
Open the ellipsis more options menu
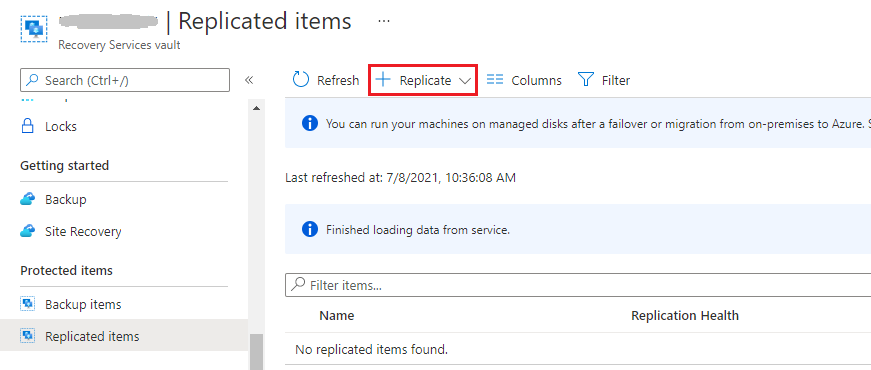(384, 21)
